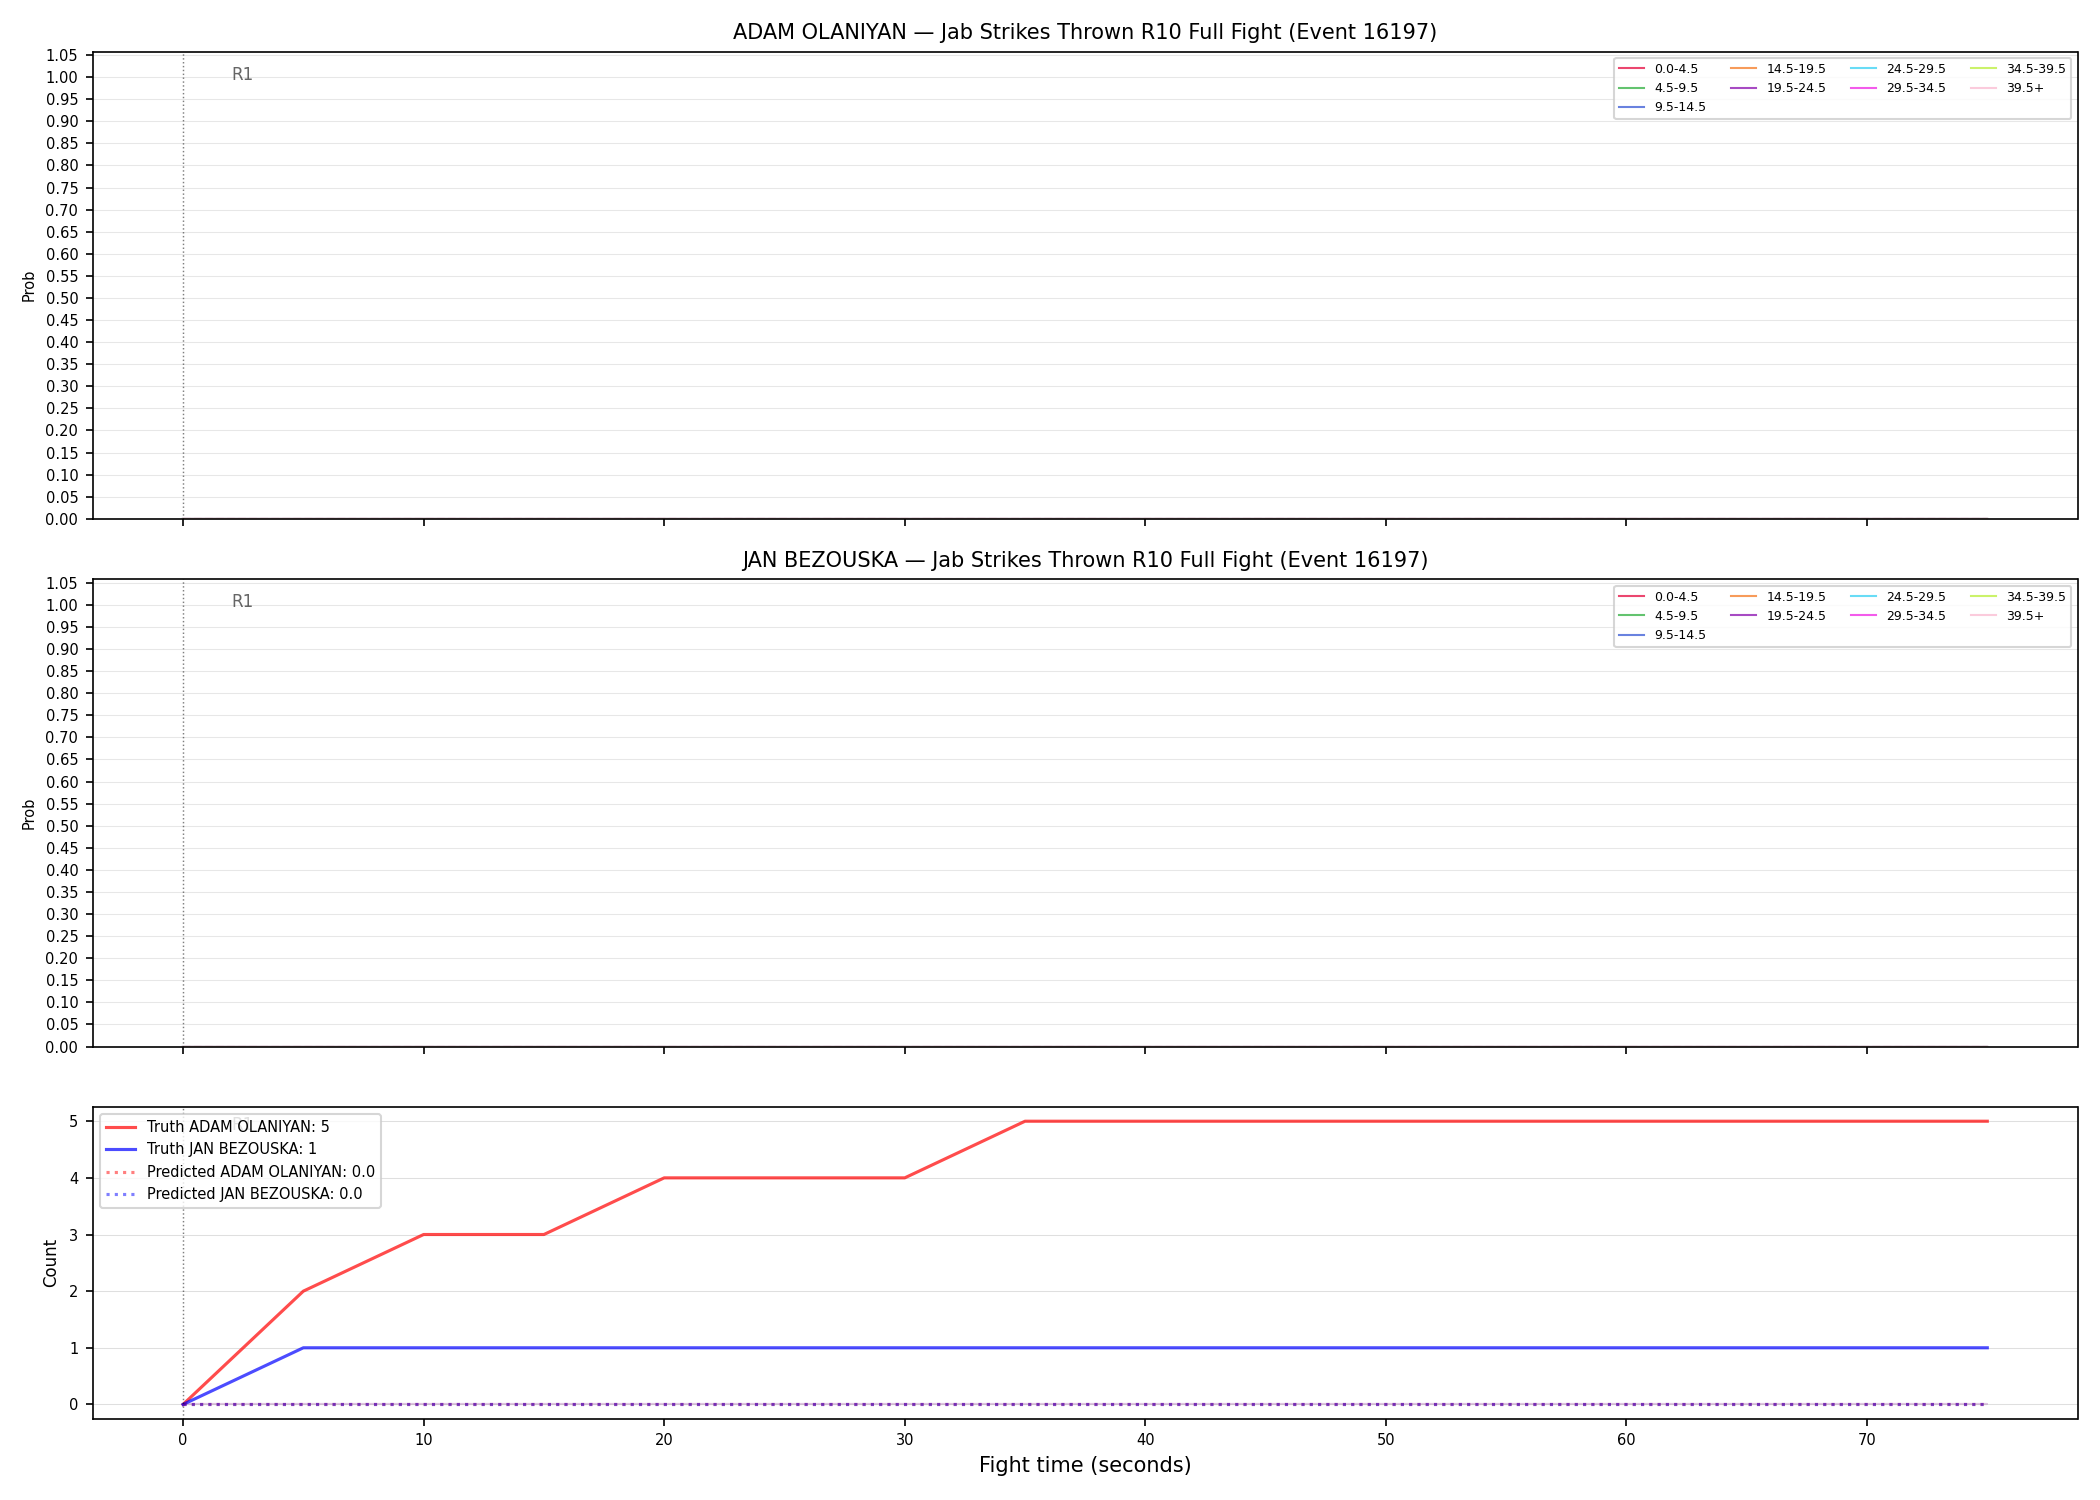Click the 9.5-14.5 legend entry in Jan Bezouska chart
The height and width of the screenshot is (1500, 2100).
click(1661, 635)
